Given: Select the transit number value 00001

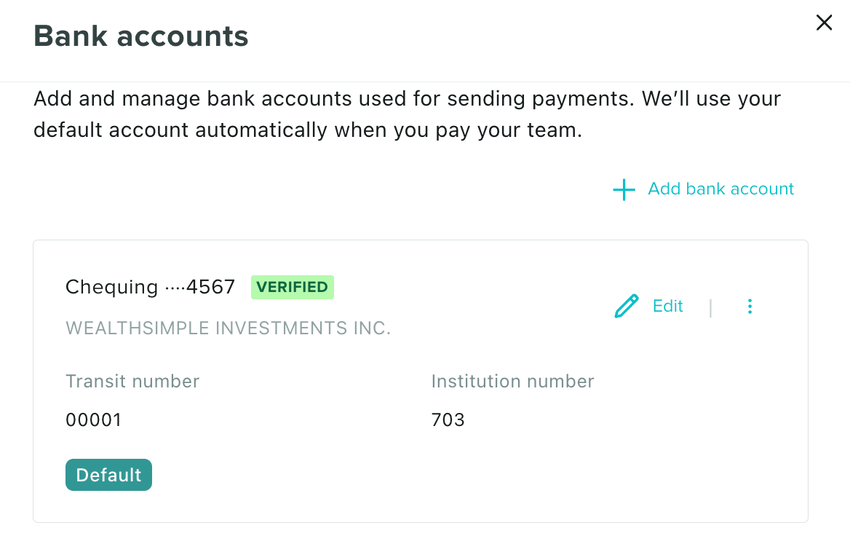Looking at the screenshot, I should pos(93,420).
